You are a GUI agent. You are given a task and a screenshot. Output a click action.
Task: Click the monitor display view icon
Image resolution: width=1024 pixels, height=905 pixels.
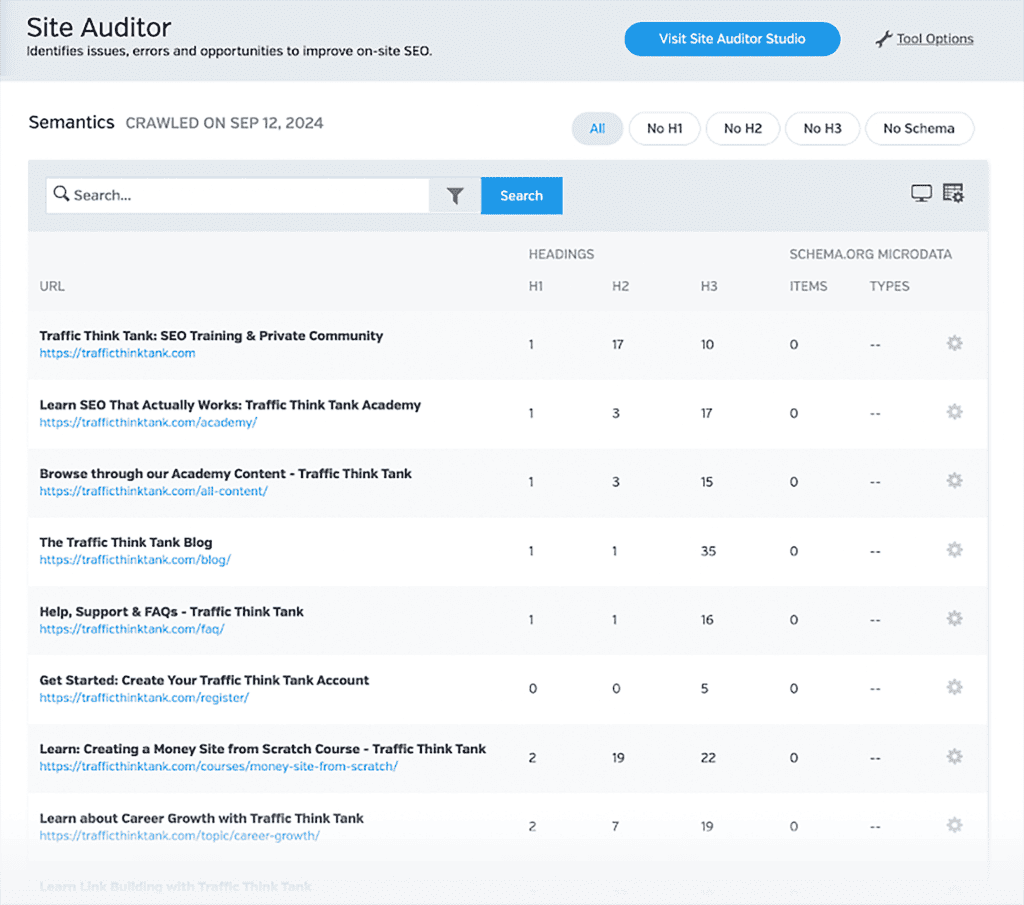tap(921, 194)
